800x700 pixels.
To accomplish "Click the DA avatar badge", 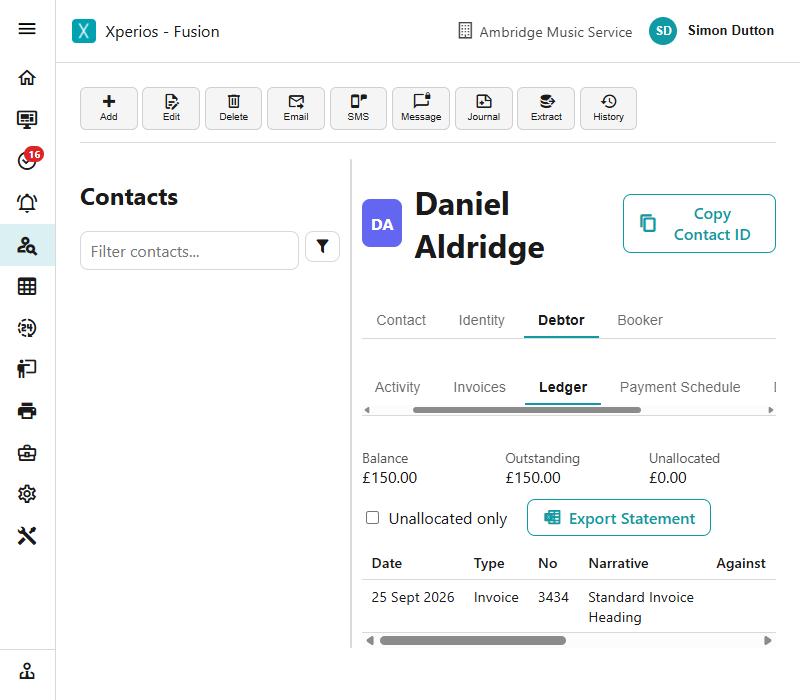I will tap(382, 223).
